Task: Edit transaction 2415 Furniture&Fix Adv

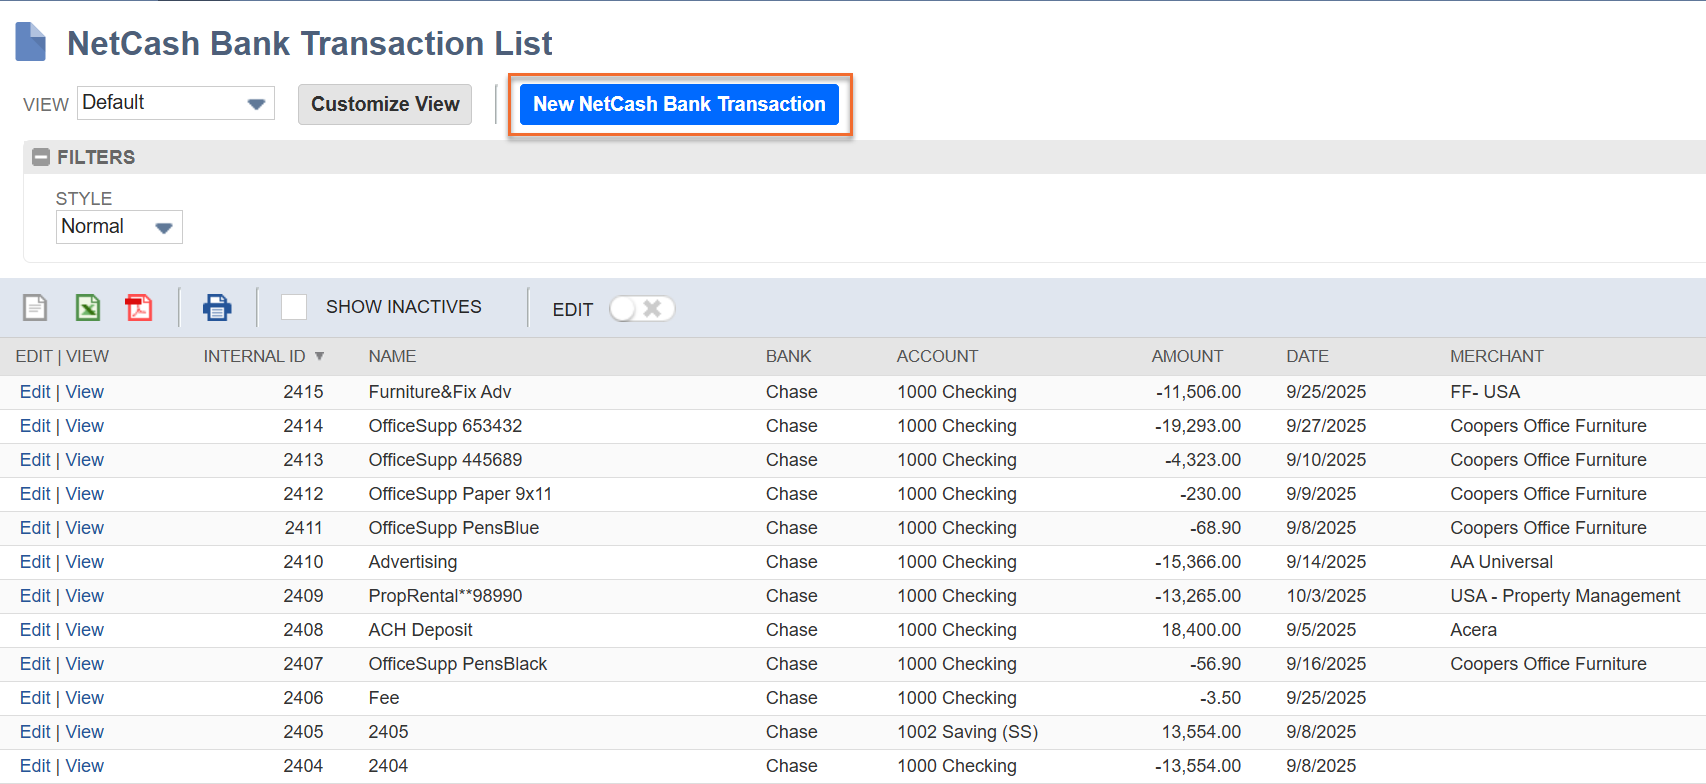Action: pyautogui.click(x=35, y=392)
